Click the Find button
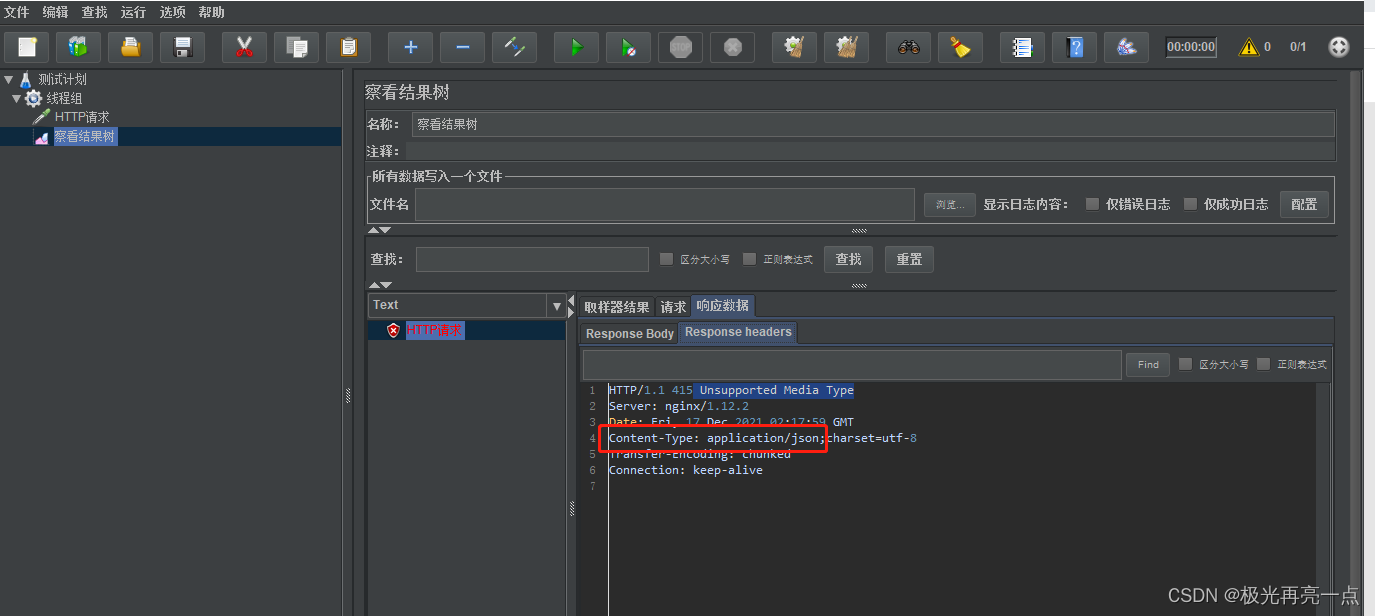The image size is (1375, 616). click(x=1148, y=365)
